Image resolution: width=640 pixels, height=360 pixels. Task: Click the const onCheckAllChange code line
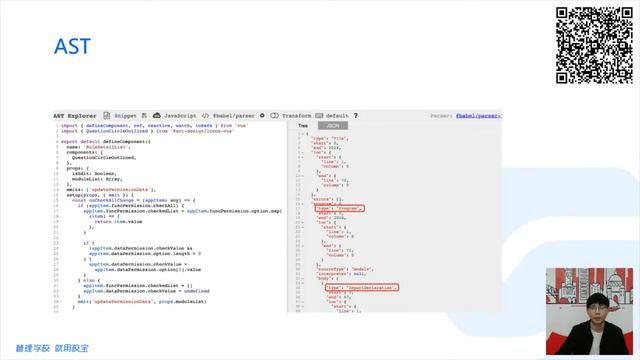134,200
